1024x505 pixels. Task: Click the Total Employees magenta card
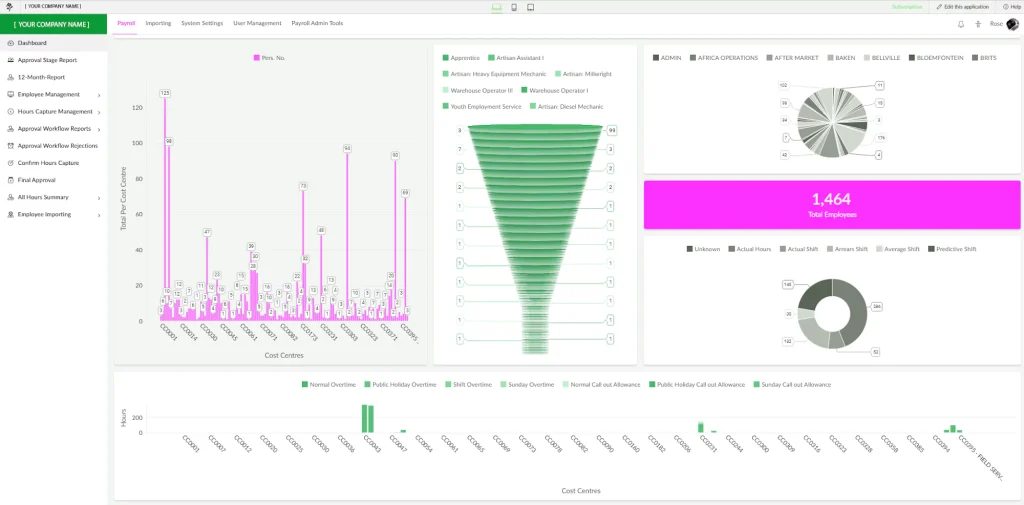[x=831, y=205]
